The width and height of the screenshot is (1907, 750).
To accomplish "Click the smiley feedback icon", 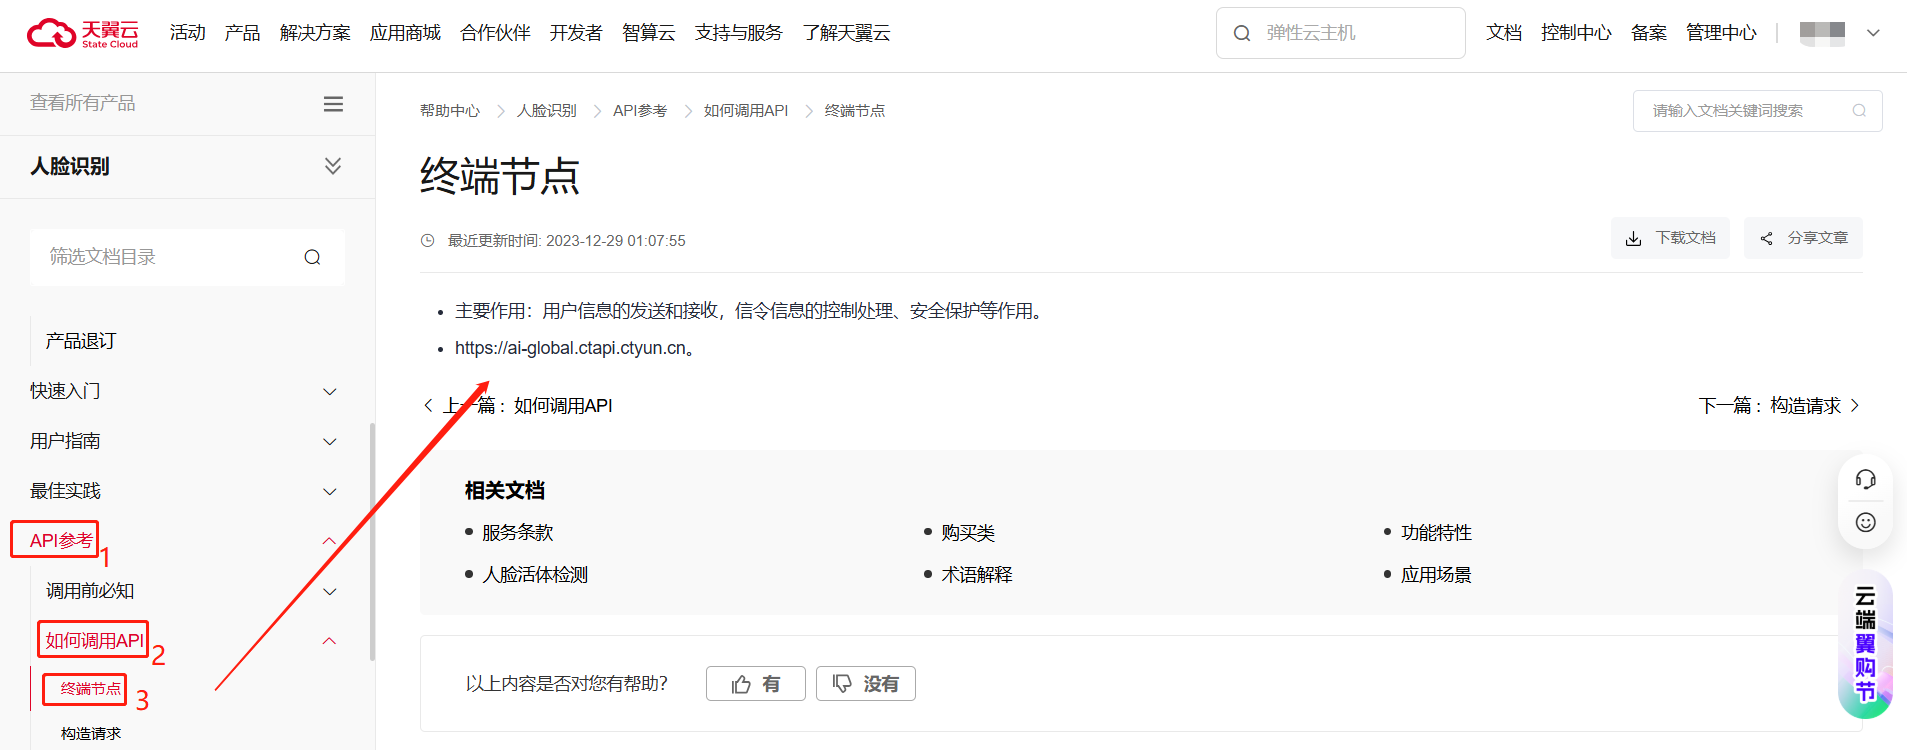I will tap(1865, 522).
